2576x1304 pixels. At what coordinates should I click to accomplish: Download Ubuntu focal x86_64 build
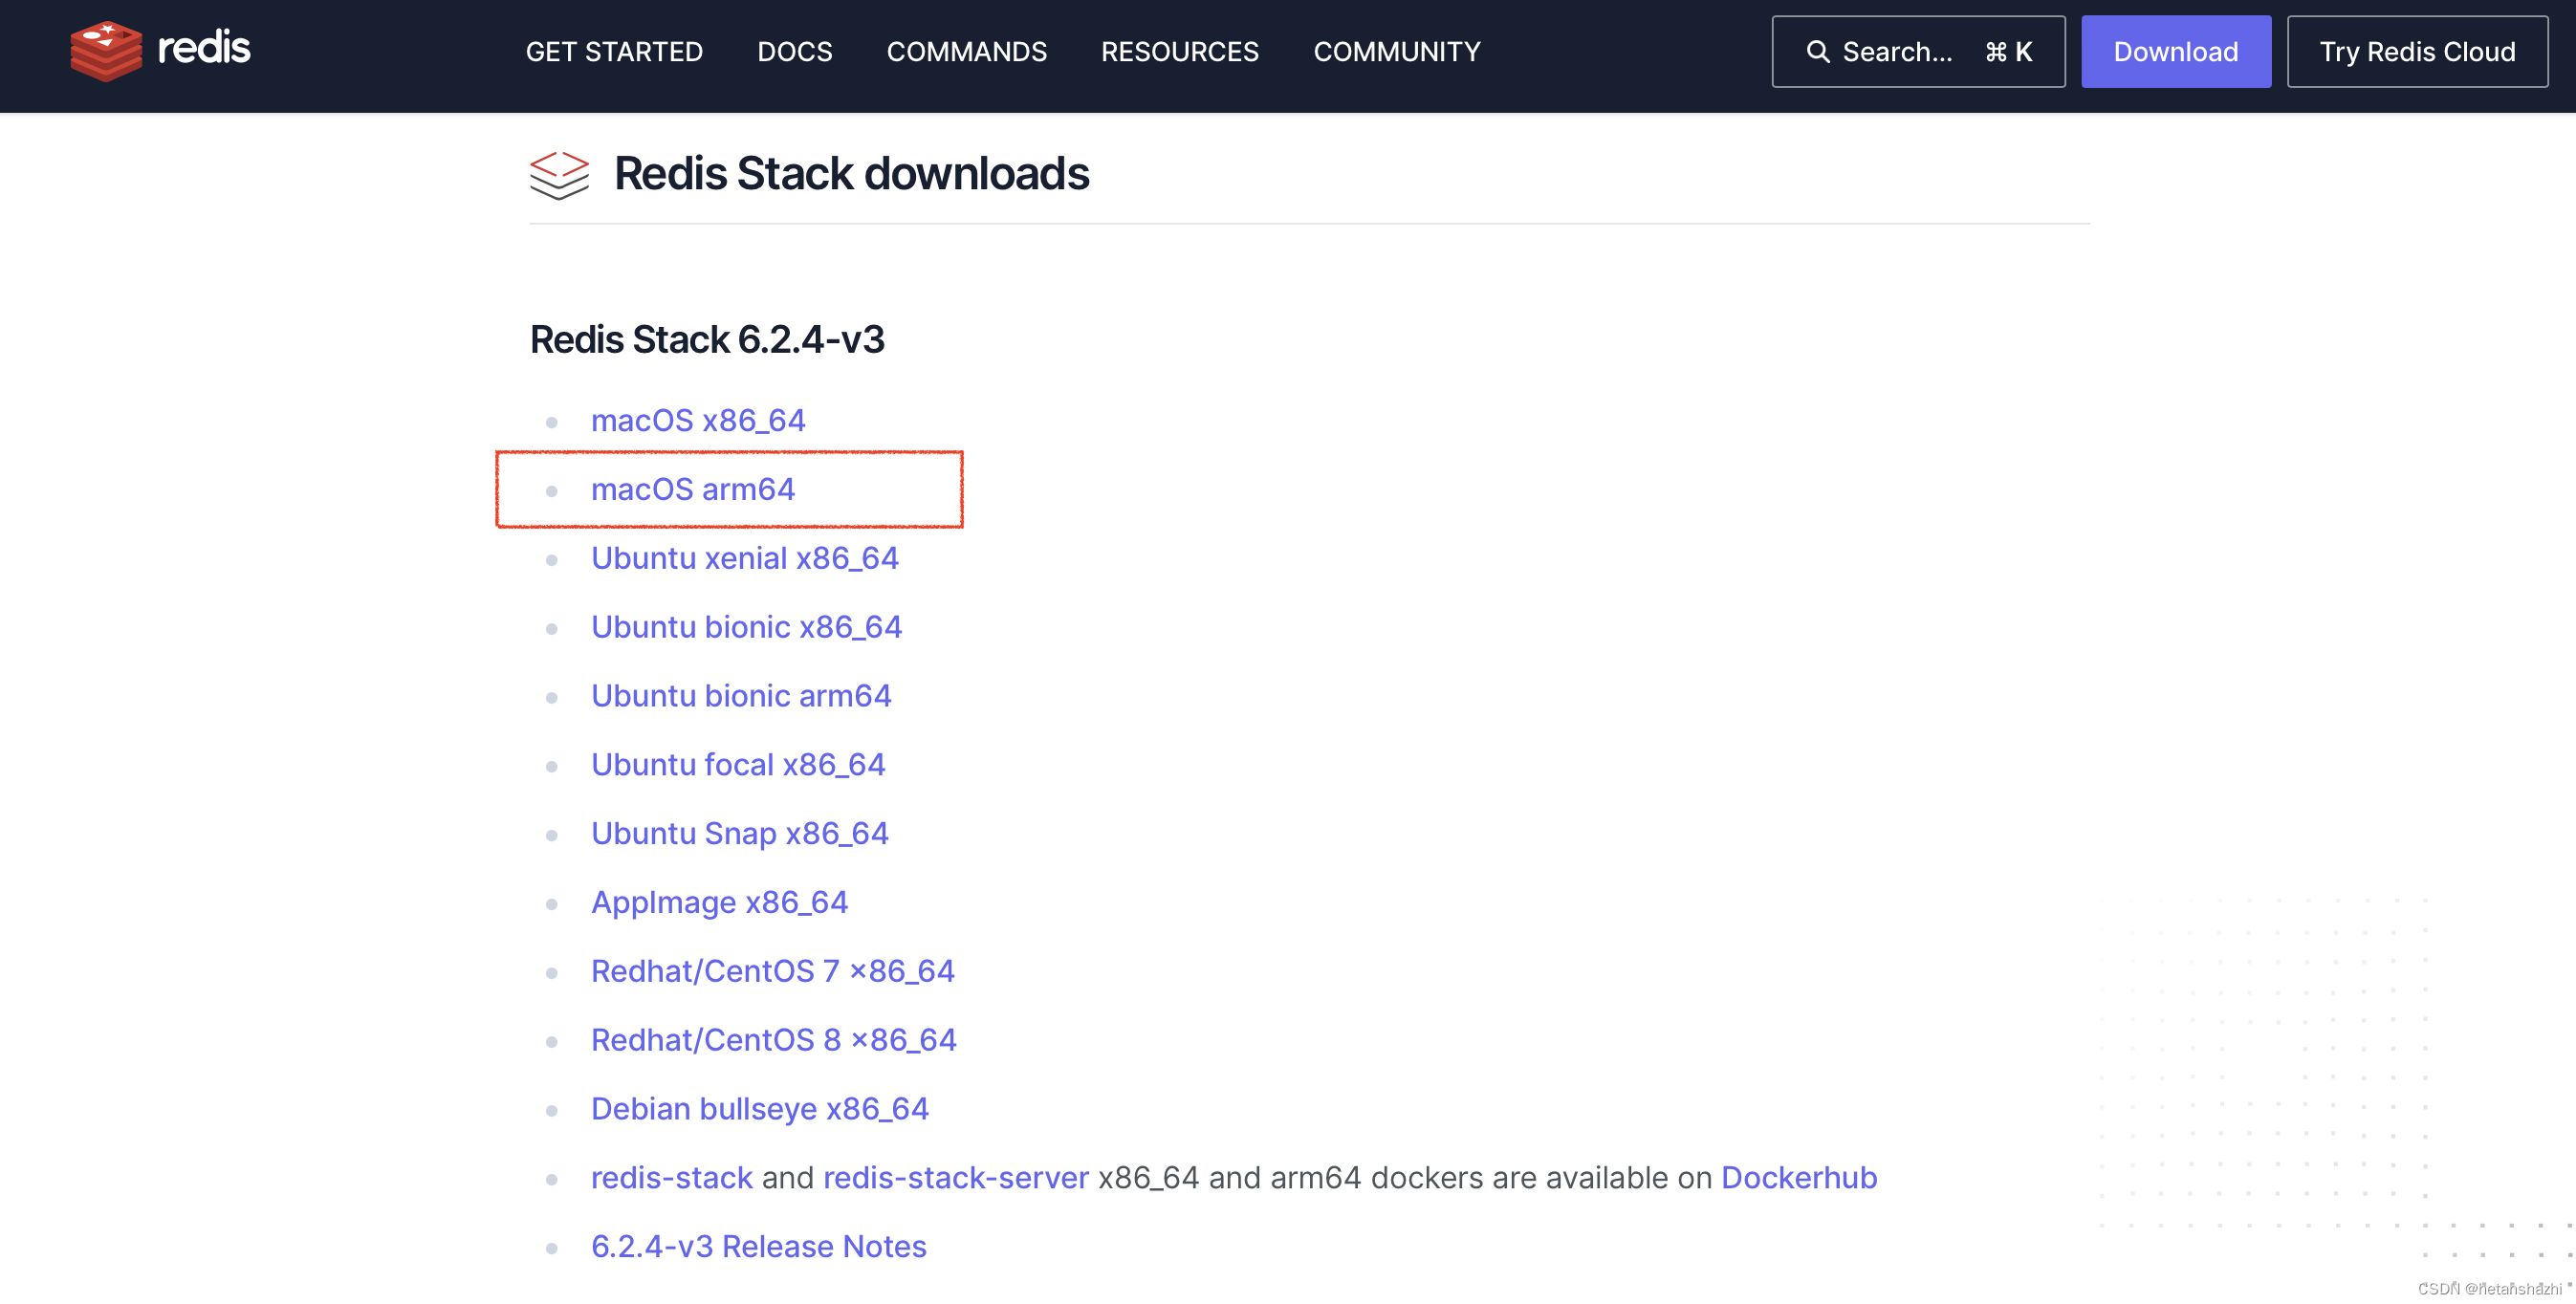click(738, 764)
